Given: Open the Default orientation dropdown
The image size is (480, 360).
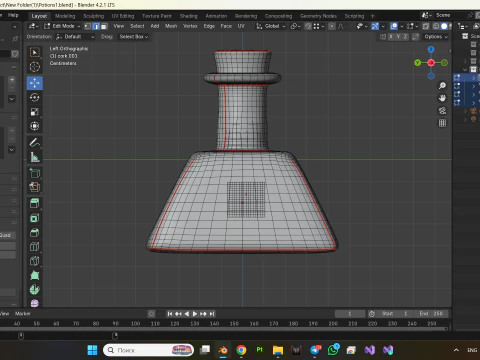Looking at the screenshot, I should [x=75, y=37].
